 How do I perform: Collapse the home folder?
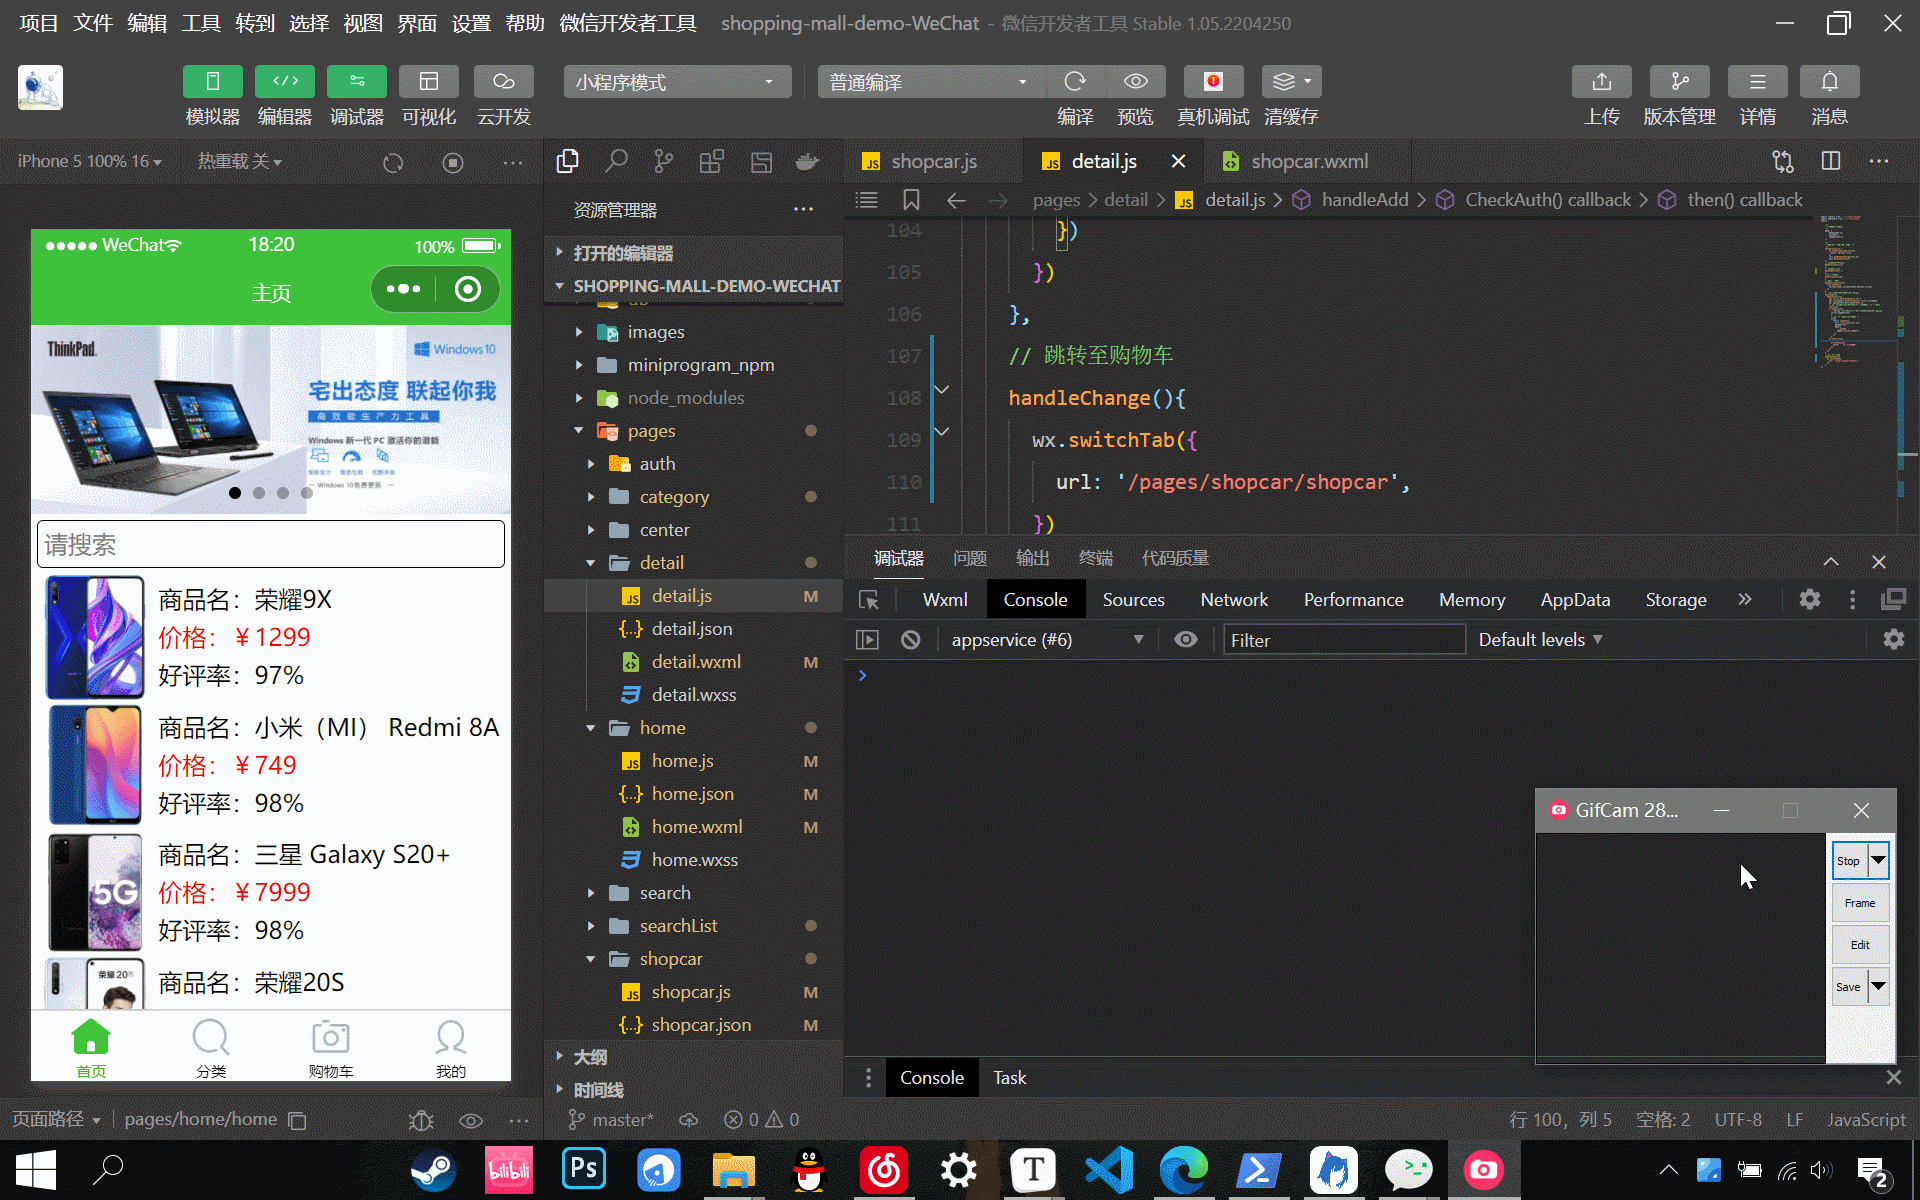pyautogui.click(x=662, y=728)
